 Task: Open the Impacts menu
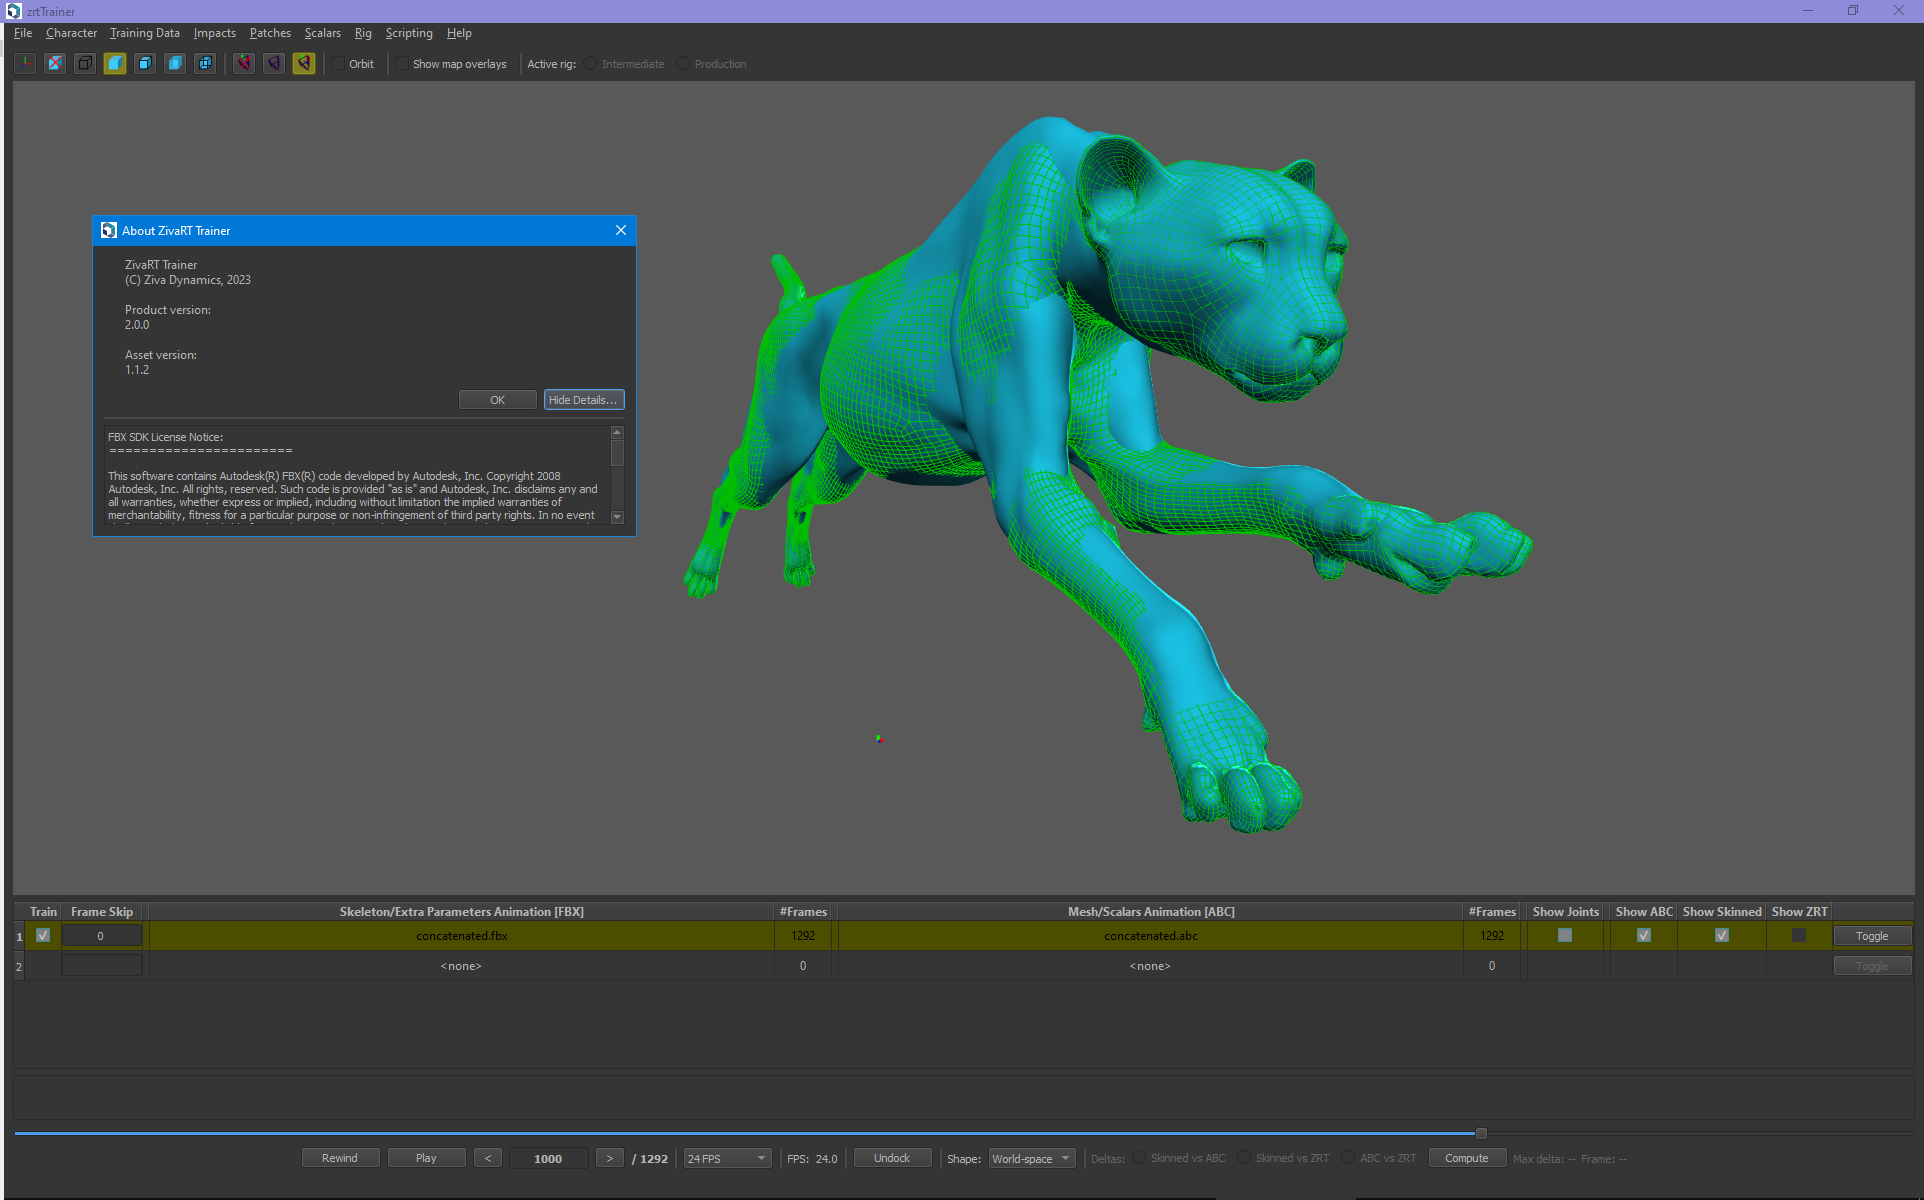tap(215, 33)
